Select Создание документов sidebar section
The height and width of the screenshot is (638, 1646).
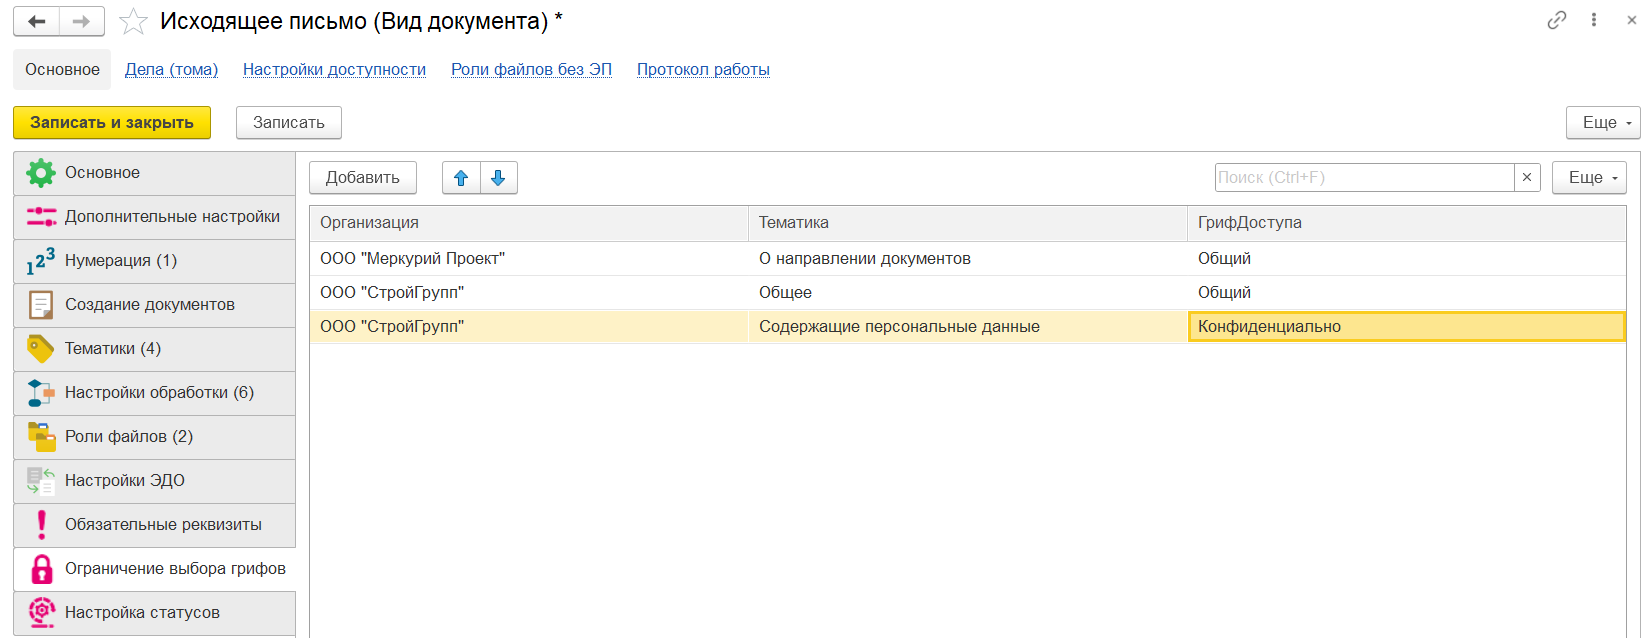coord(155,305)
